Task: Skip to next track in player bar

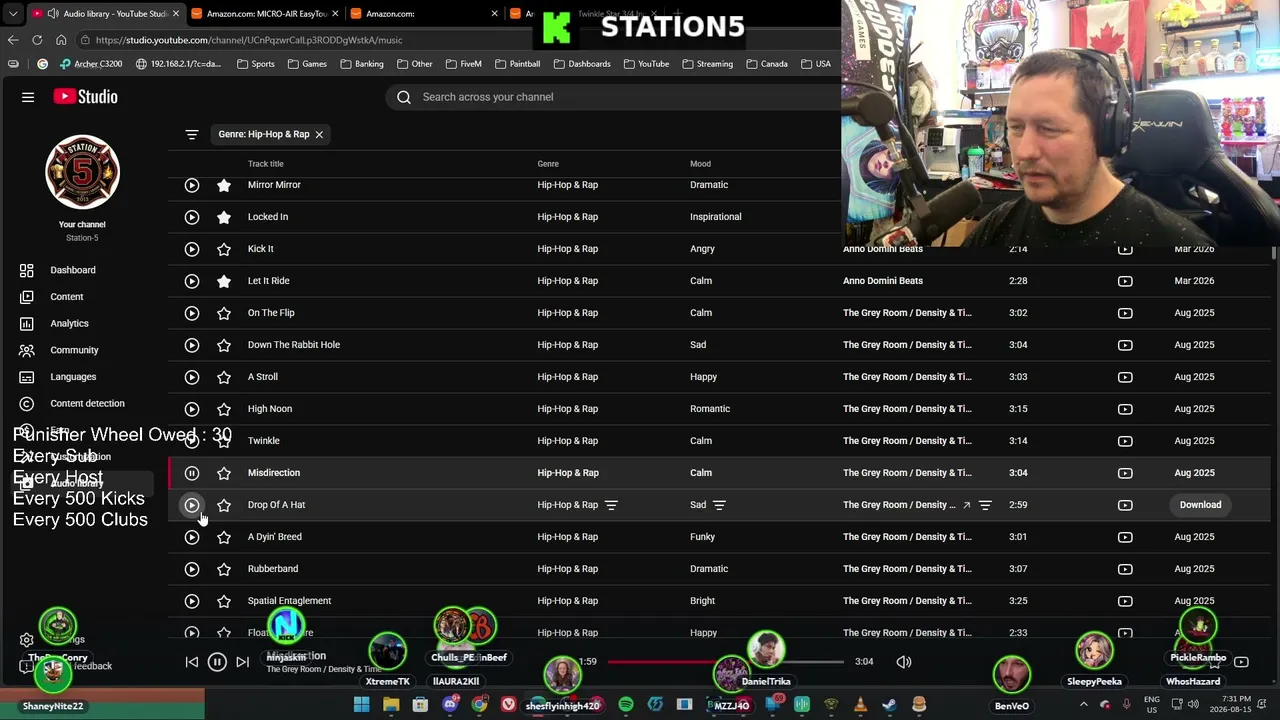Action: coord(242,662)
